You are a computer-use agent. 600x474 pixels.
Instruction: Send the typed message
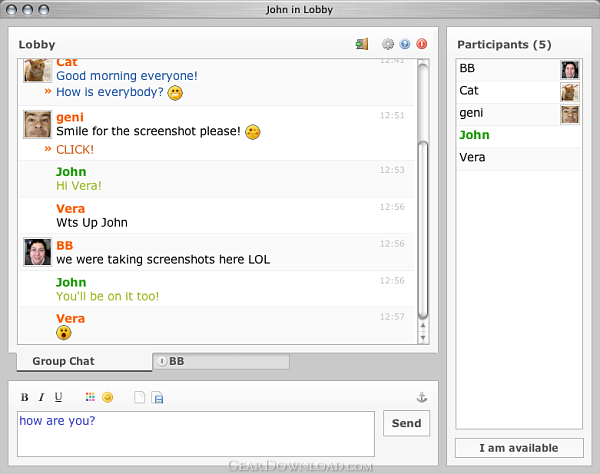406,423
